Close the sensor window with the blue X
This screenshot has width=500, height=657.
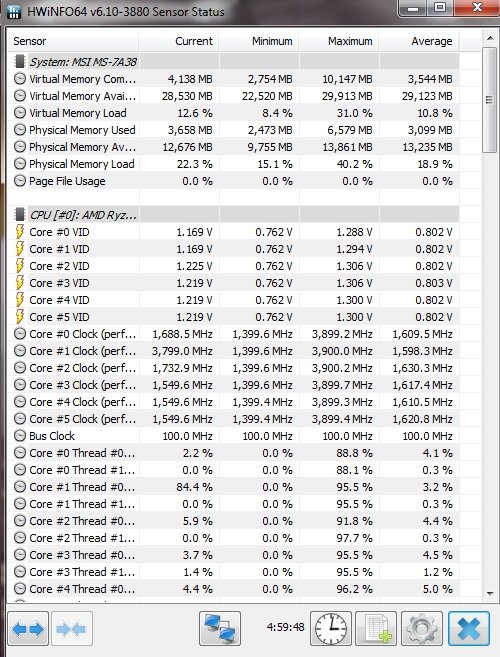pyautogui.click(x=469, y=628)
